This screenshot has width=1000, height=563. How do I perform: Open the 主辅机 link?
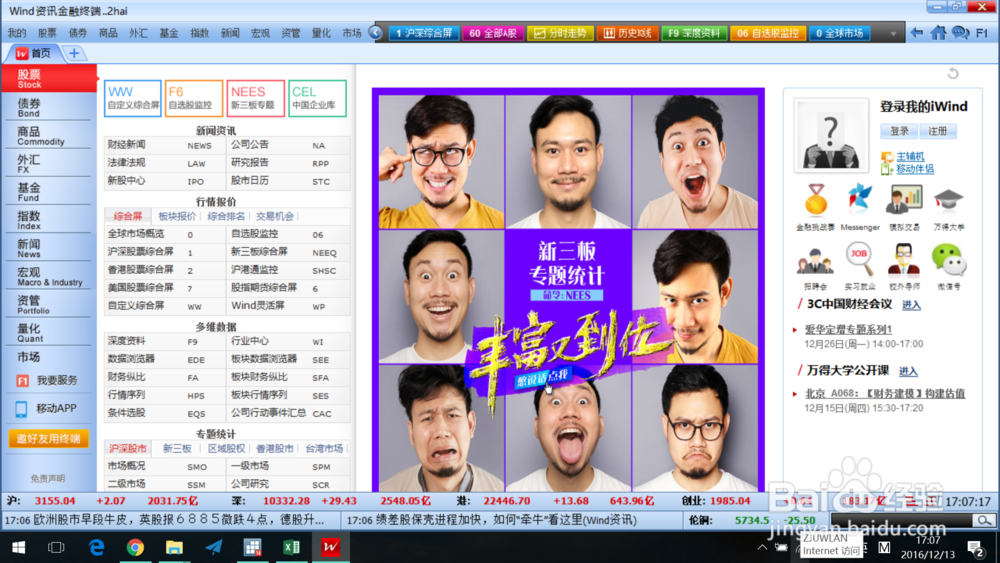[910, 156]
